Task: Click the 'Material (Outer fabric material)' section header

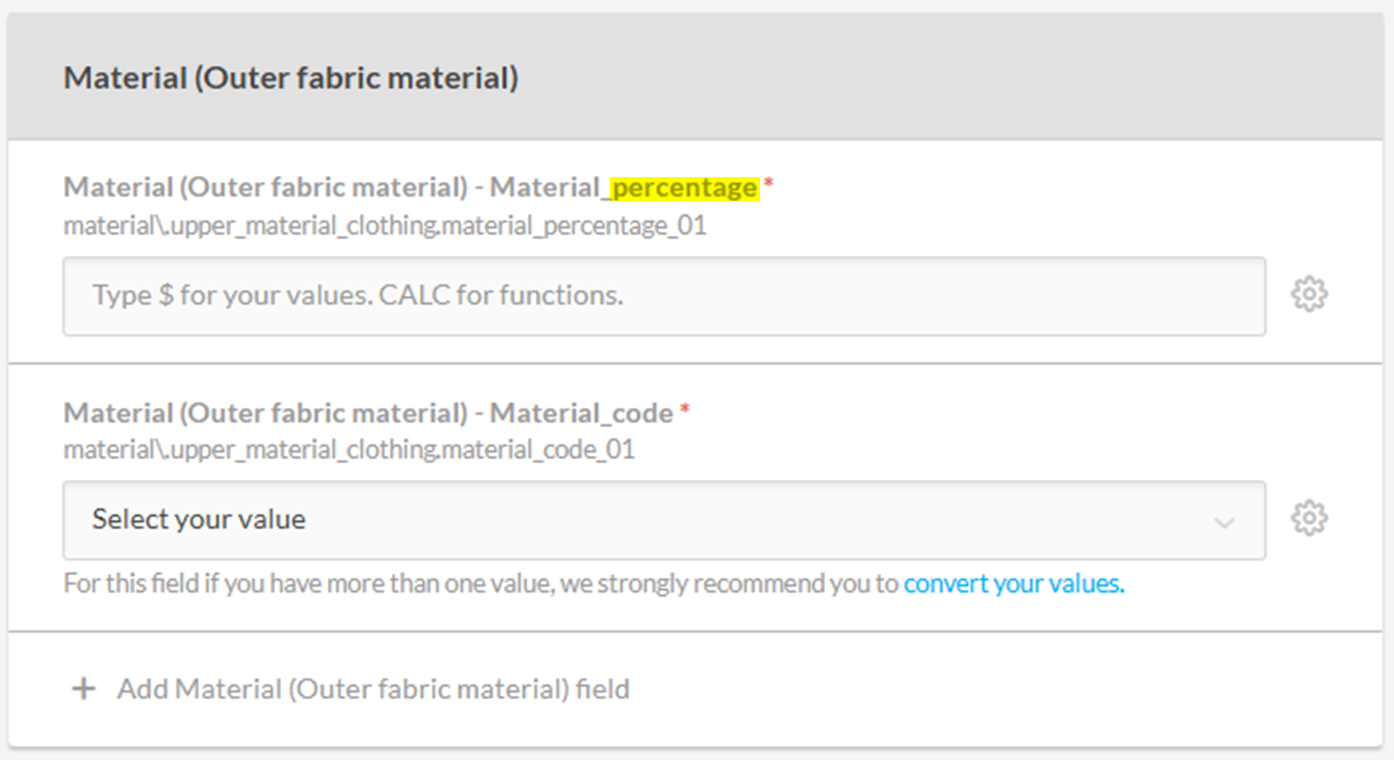Action: pyautogui.click(x=291, y=78)
